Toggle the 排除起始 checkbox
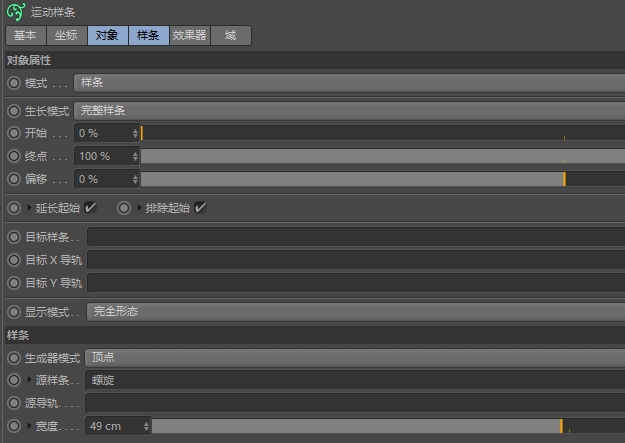Screen dimensions: 625x443 click(x=200, y=208)
